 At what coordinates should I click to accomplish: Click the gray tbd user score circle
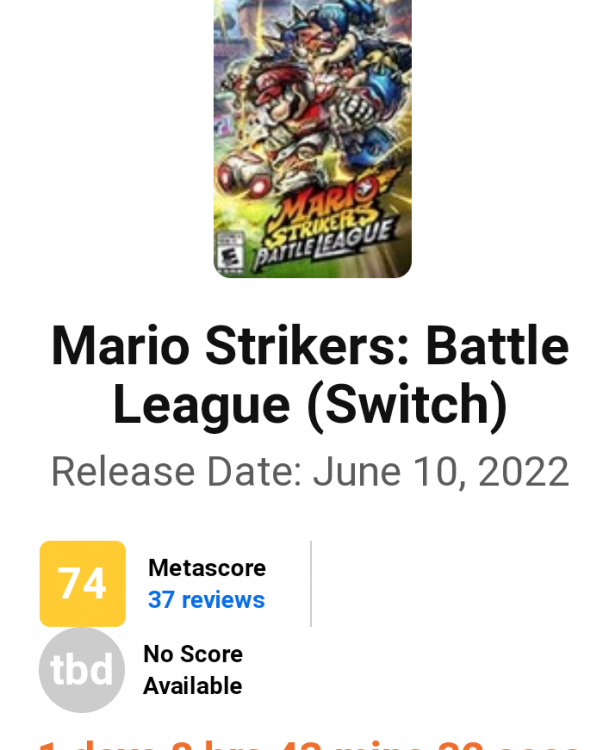coord(82,669)
